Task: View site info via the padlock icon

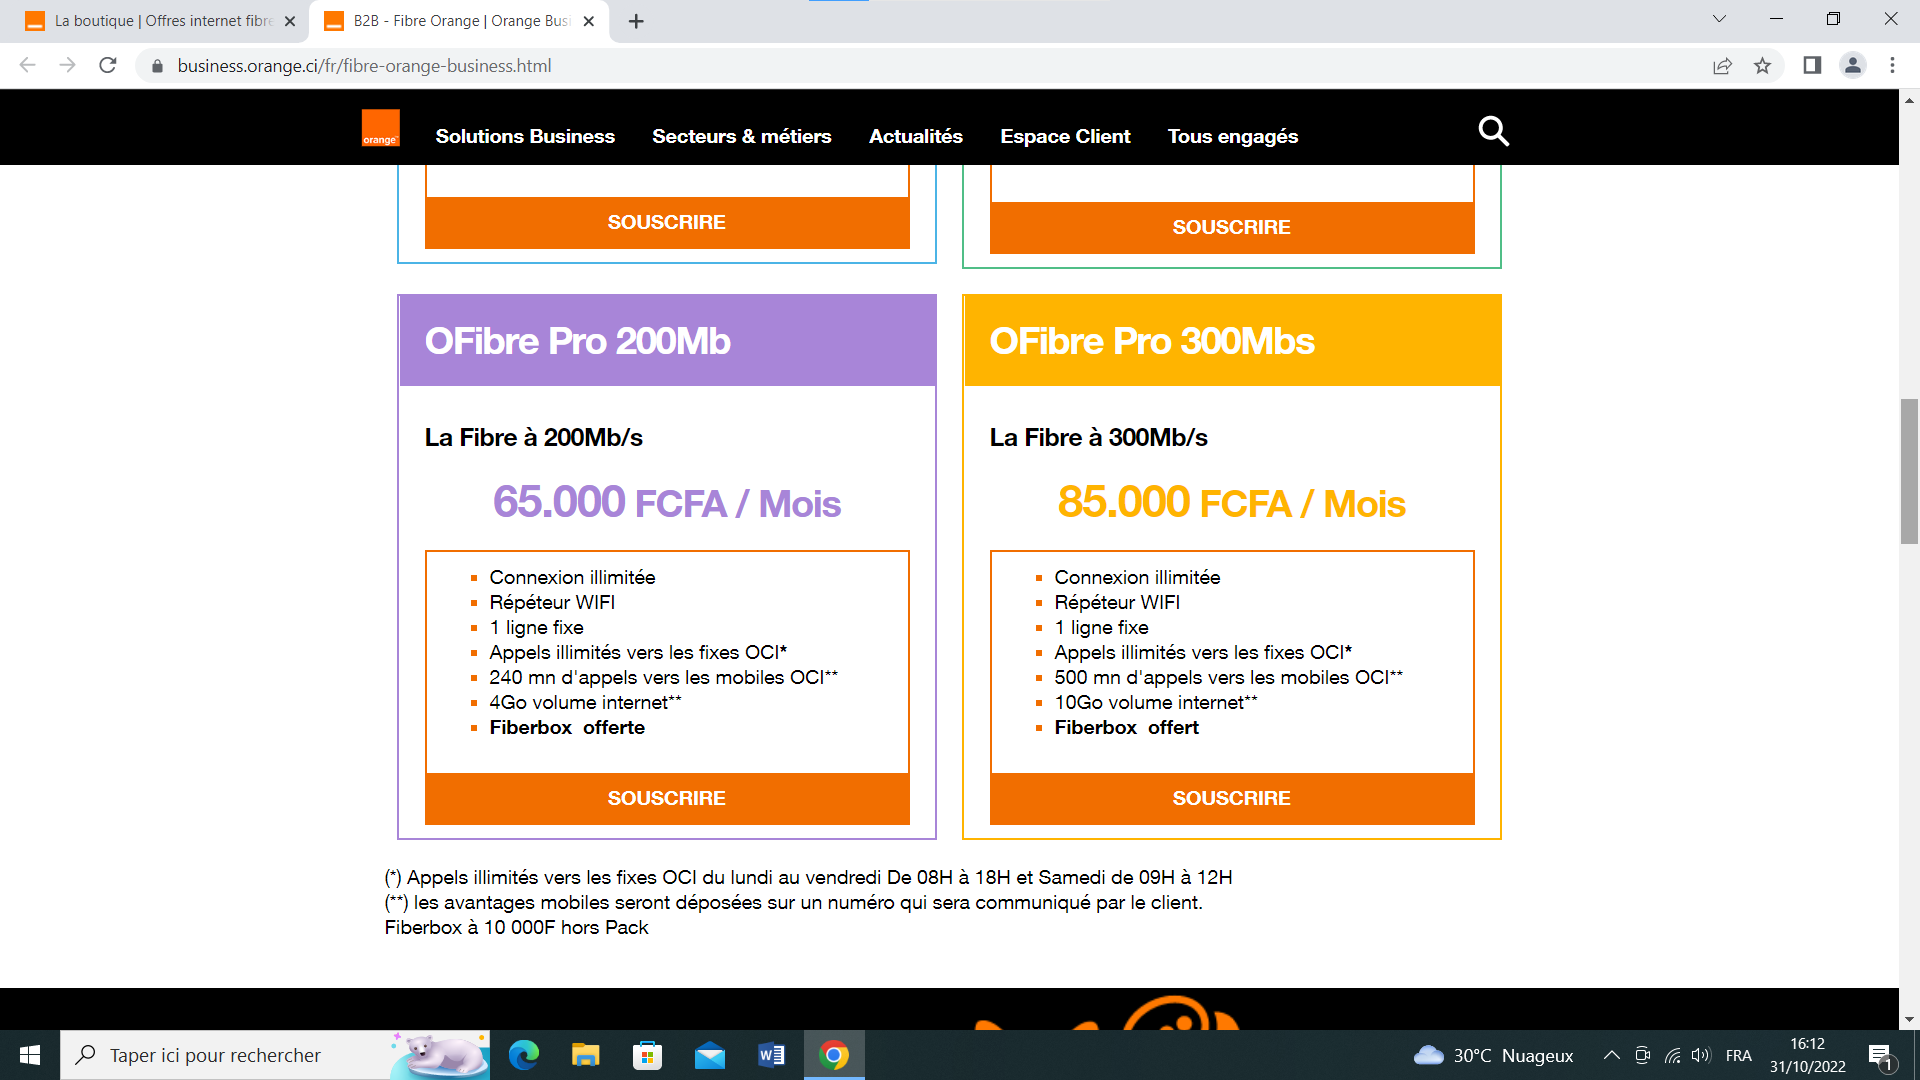Action: point(157,66)
